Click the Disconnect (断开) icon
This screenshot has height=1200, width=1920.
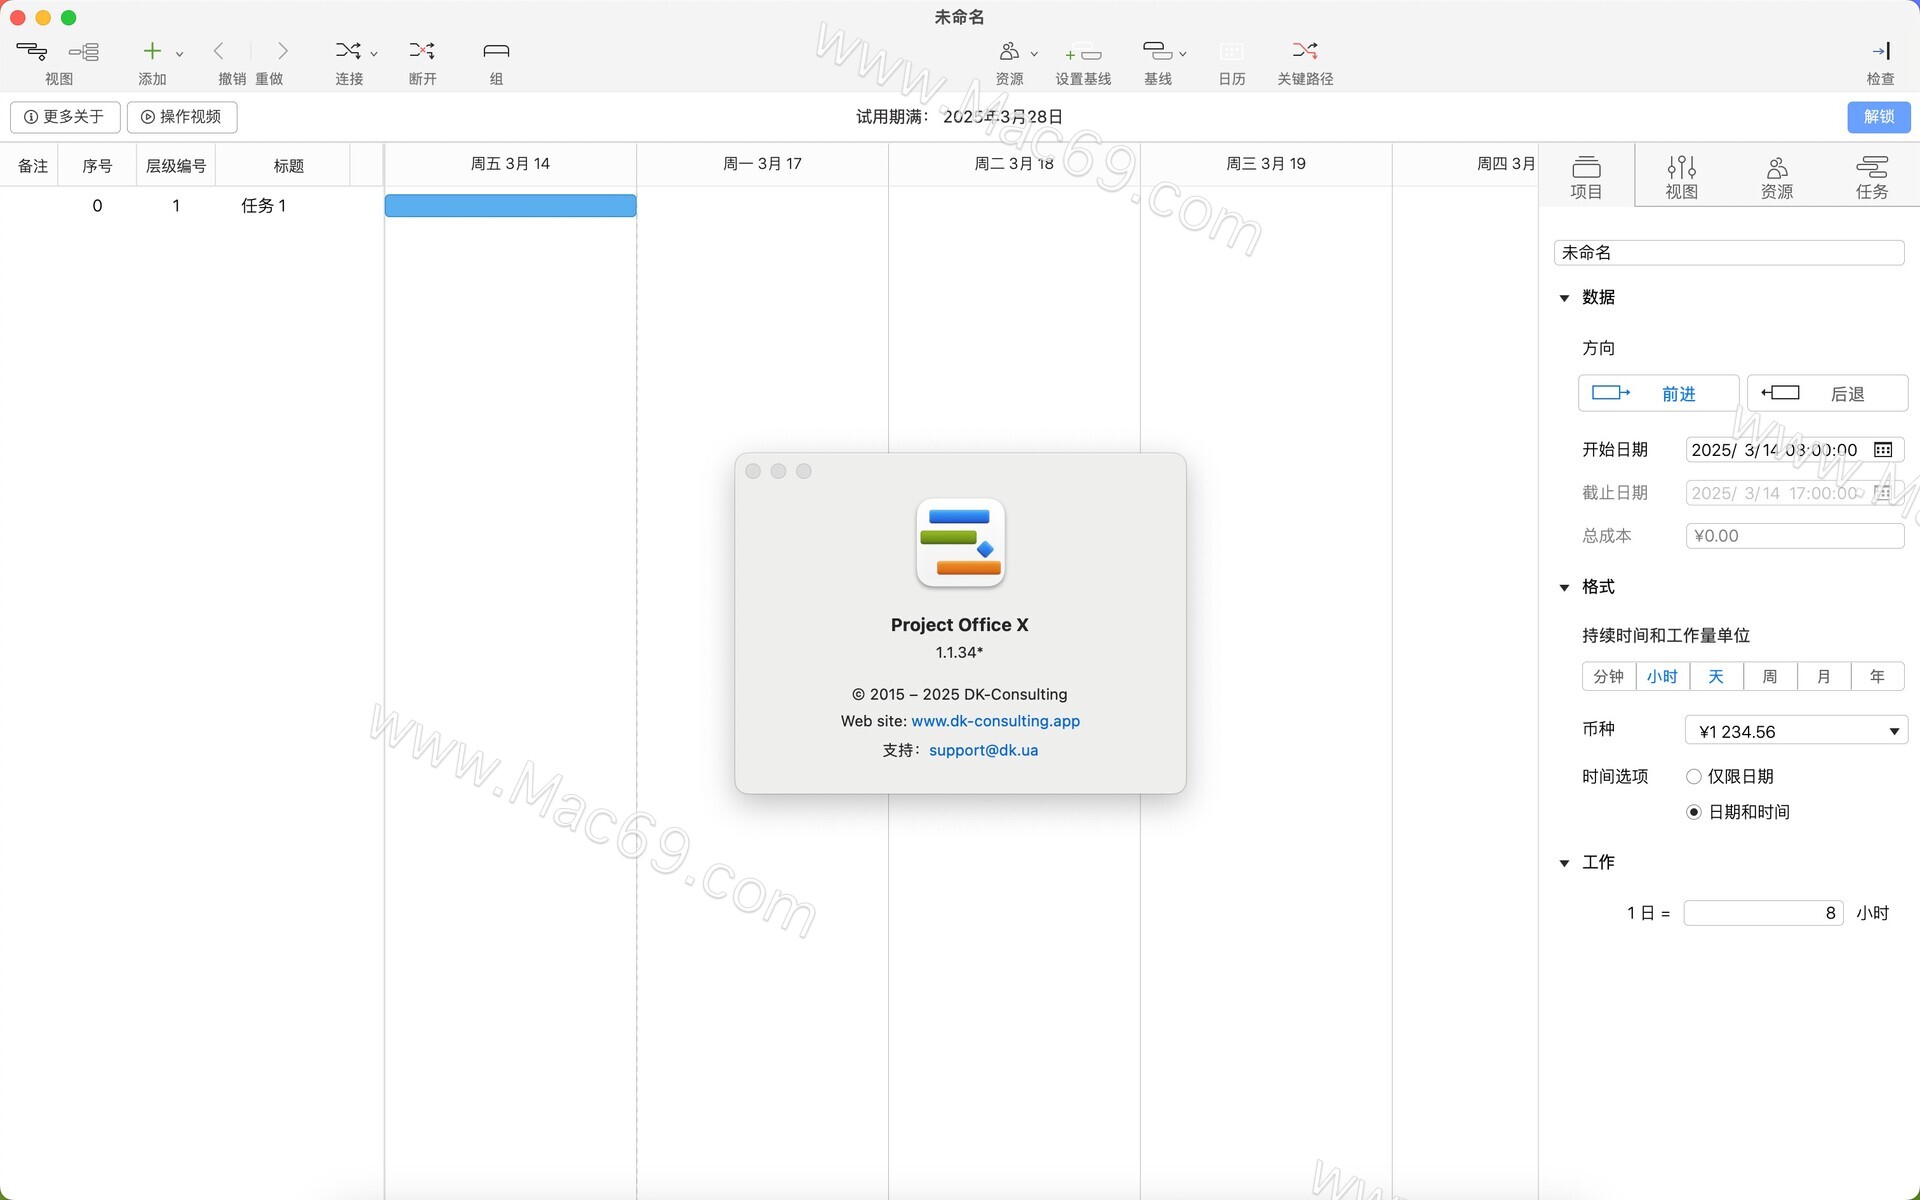(x=422, y=51)
